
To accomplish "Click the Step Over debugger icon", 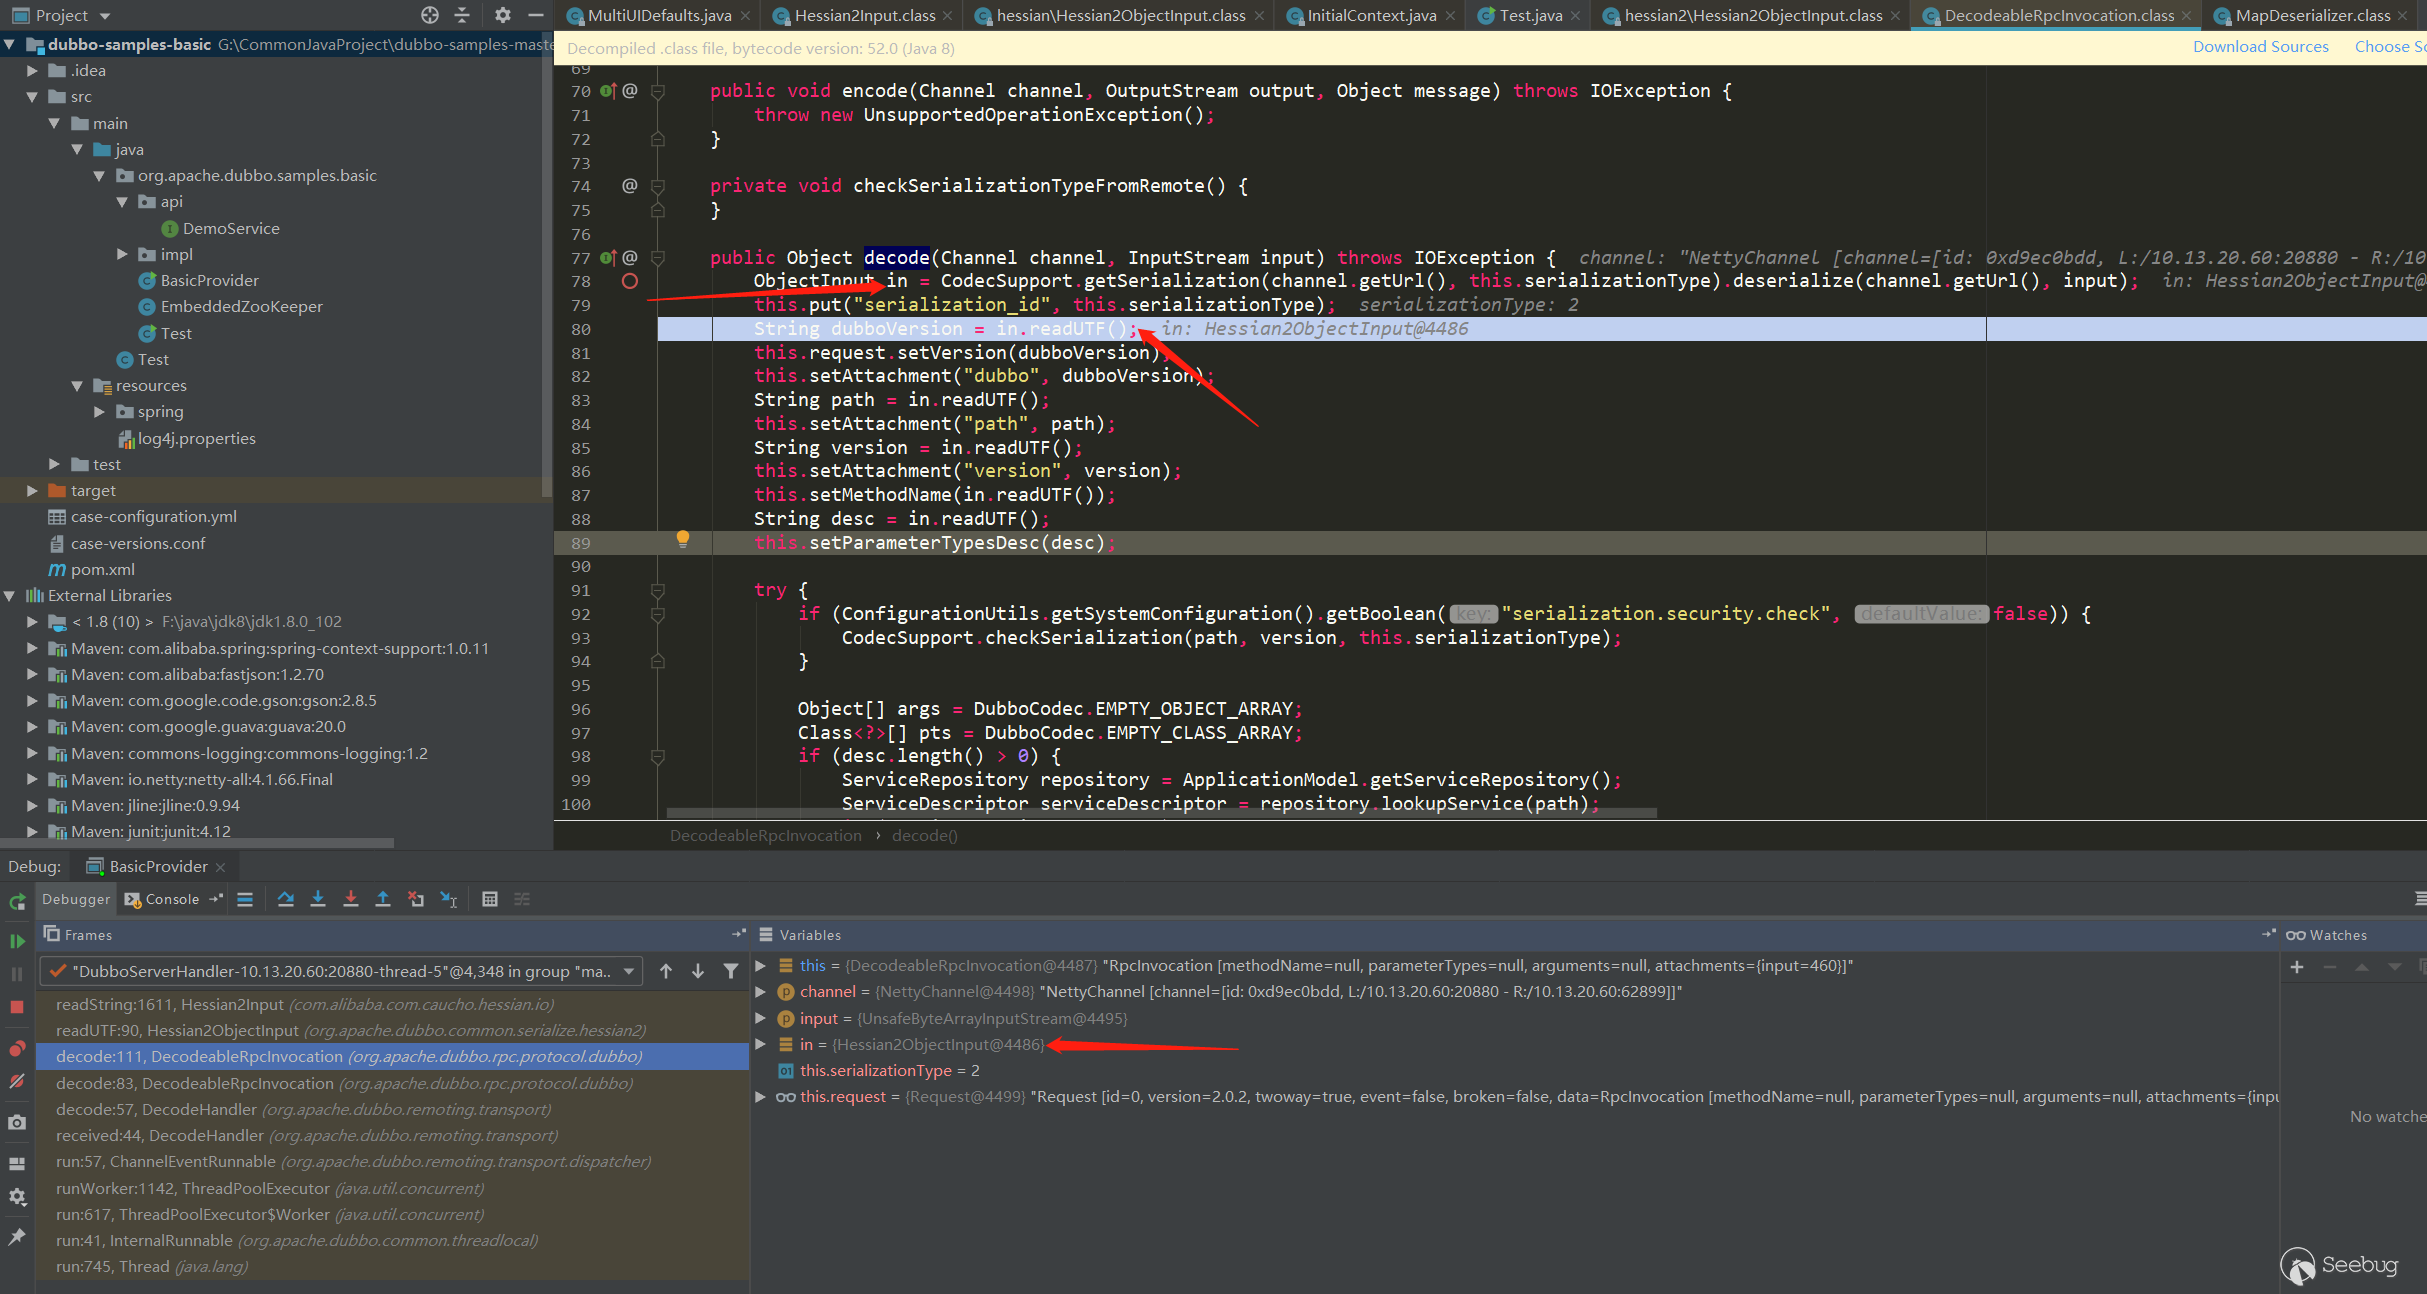I will point(285,899).
